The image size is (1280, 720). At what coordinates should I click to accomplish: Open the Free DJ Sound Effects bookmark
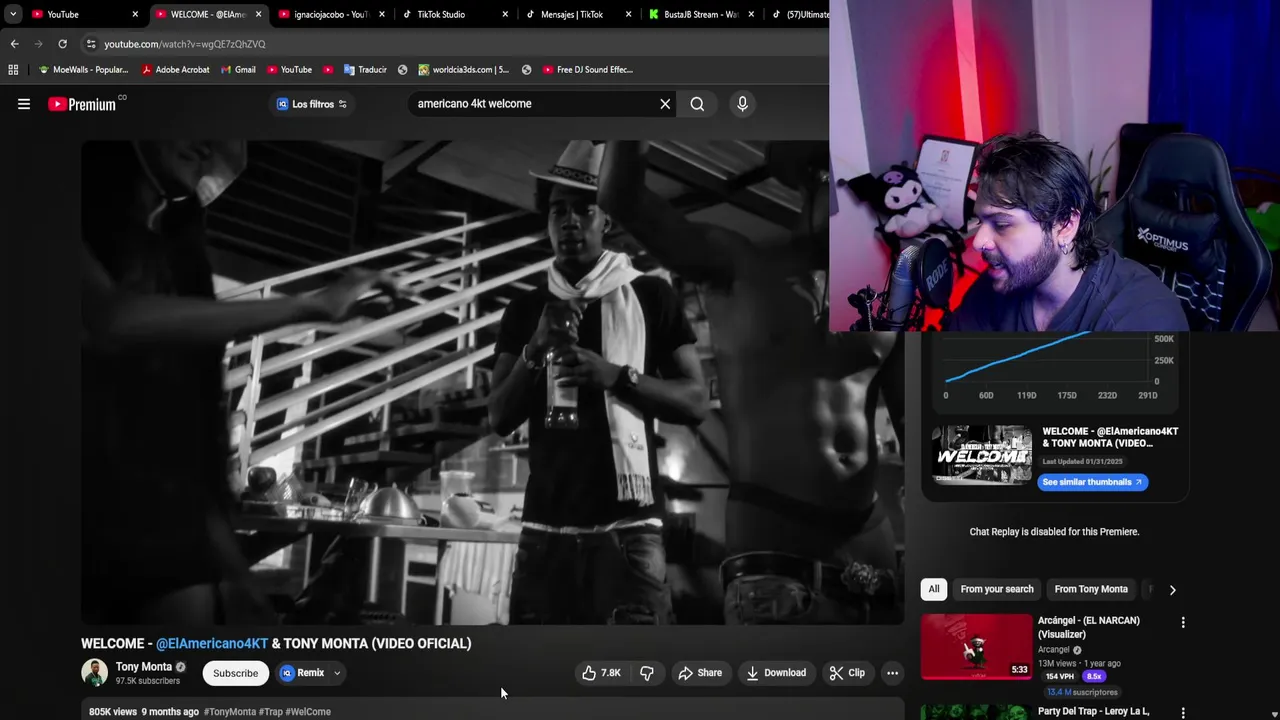click(587, 70)
